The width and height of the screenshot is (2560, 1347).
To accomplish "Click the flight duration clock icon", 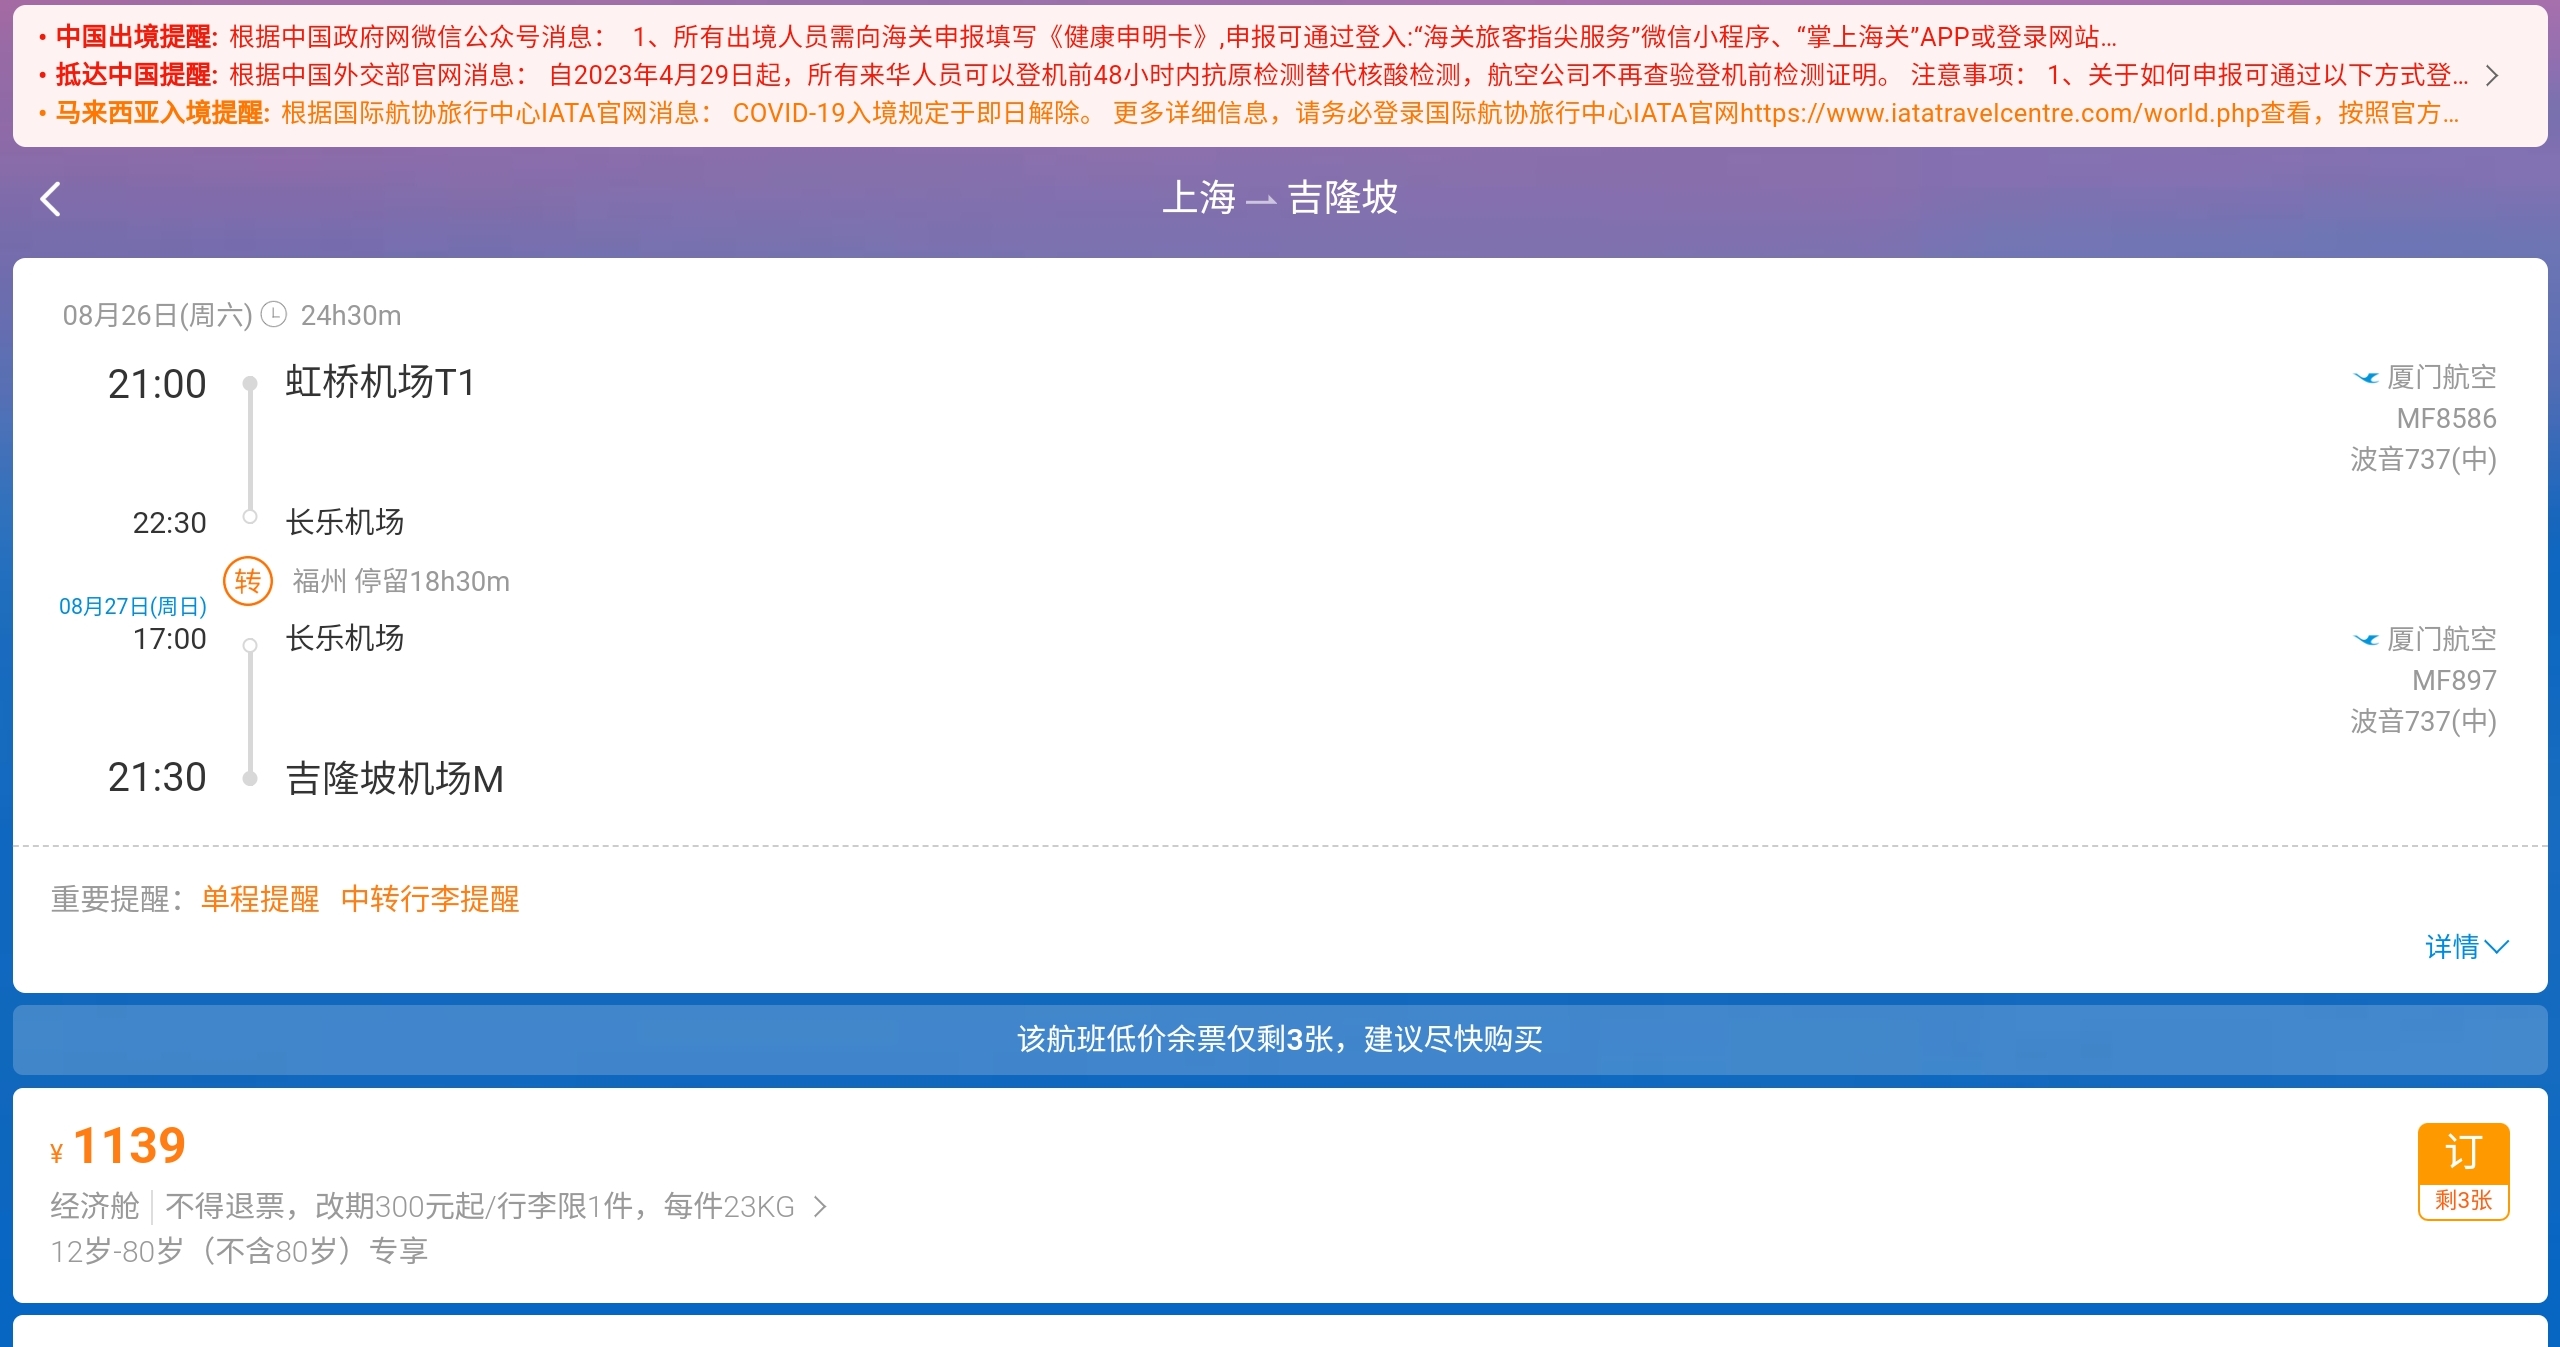I will click(274, 315).
